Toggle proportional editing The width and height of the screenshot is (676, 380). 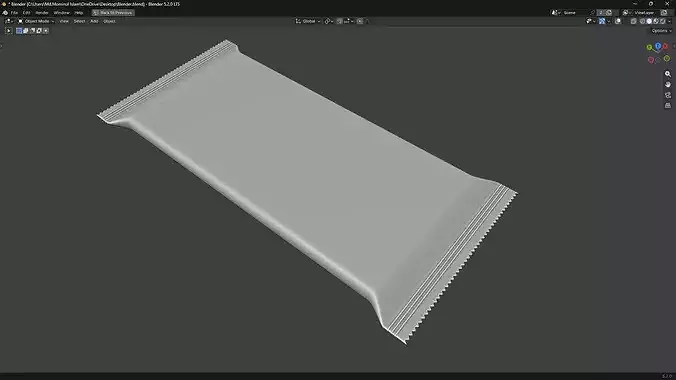(360, 21)
